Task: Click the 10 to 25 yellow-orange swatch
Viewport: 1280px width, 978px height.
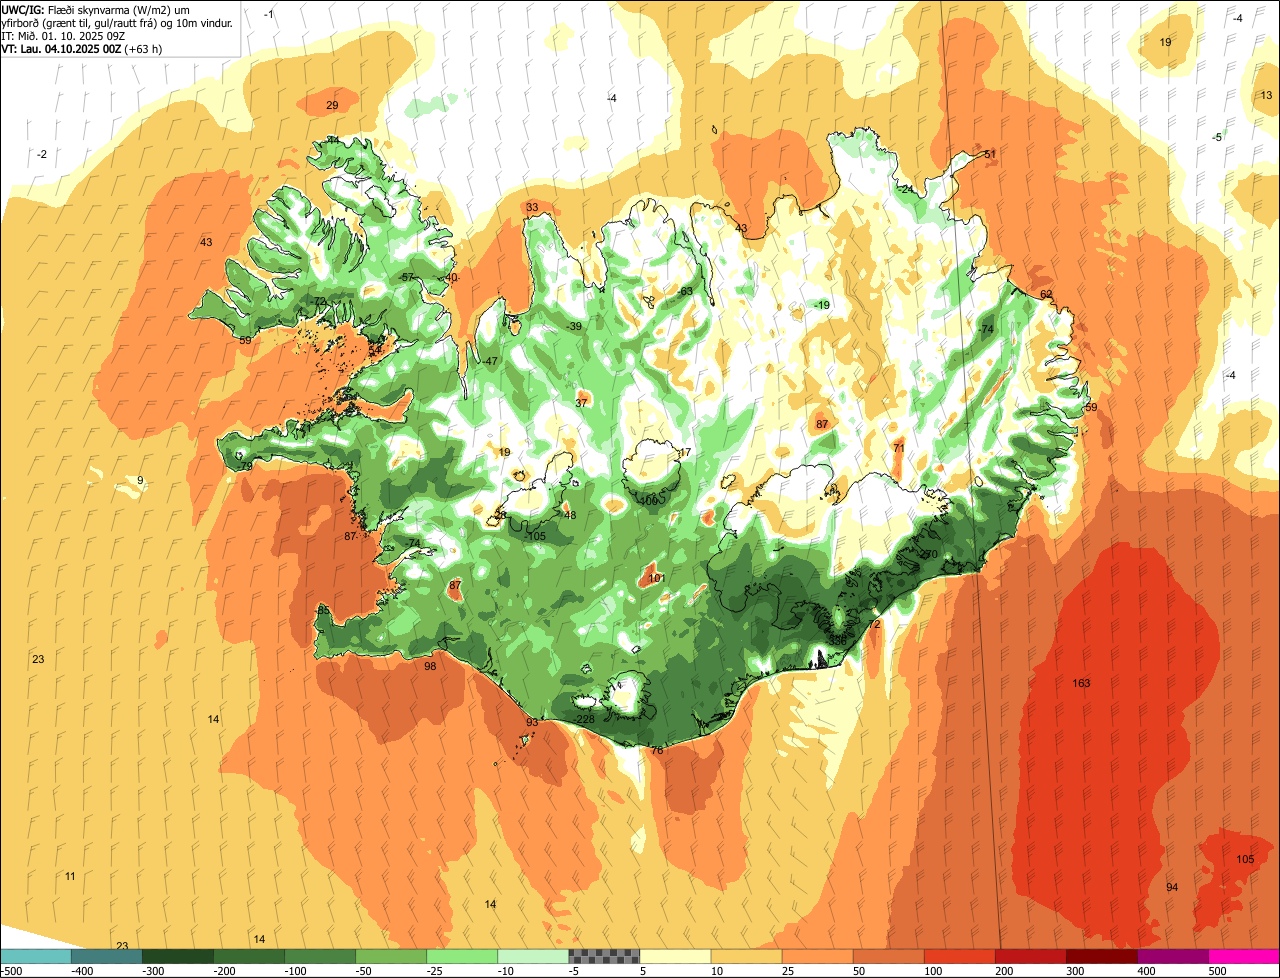Action: coord(746,956)
